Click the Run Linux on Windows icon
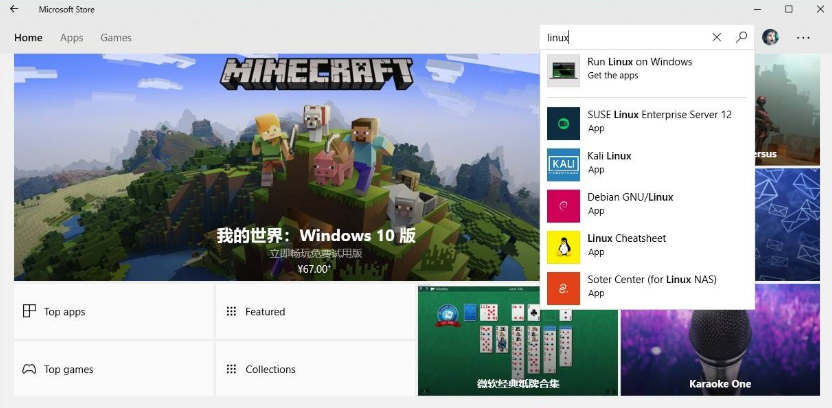The image size is (832, 408). 563,70
